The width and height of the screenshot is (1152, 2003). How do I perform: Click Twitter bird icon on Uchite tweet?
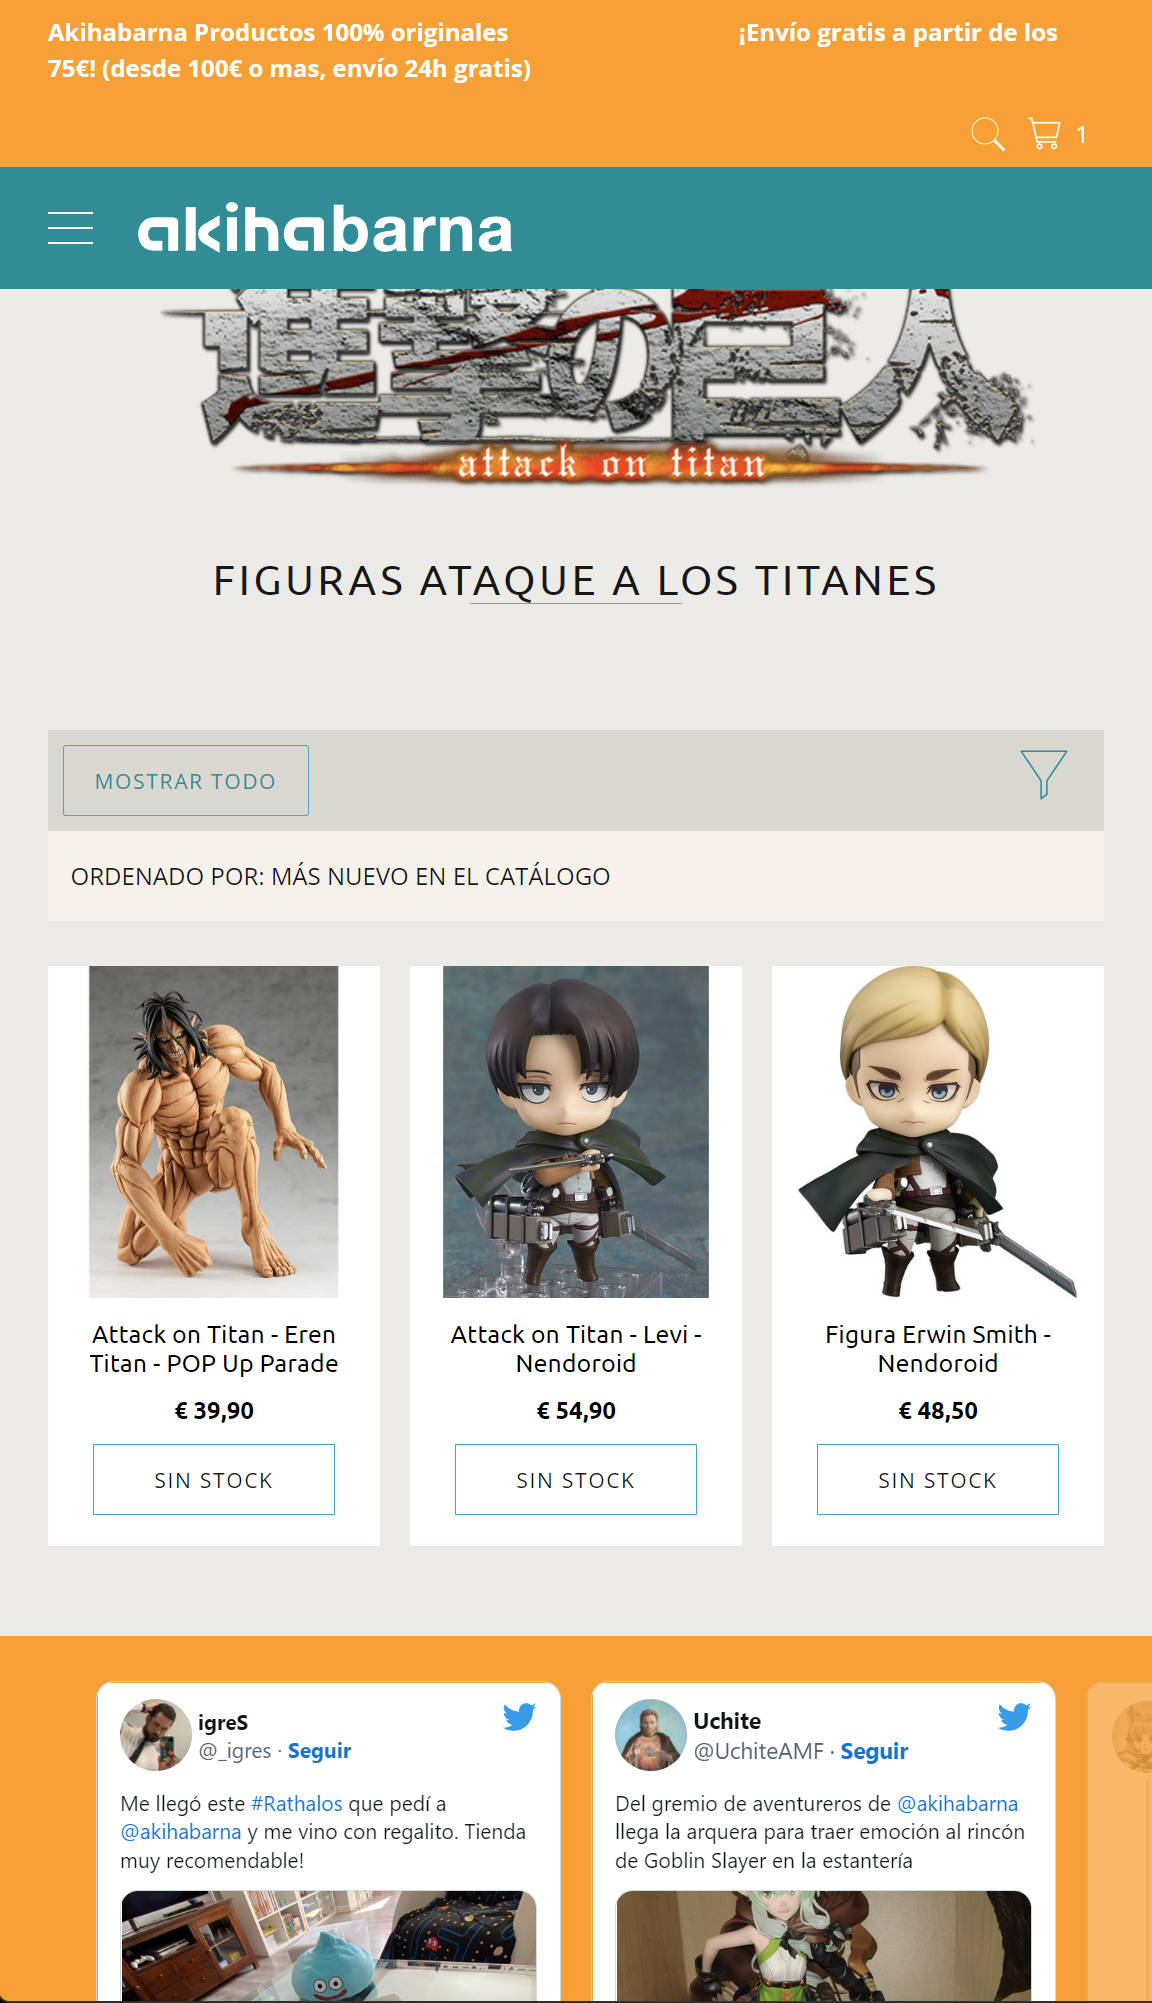[x=1014, y=1717]
